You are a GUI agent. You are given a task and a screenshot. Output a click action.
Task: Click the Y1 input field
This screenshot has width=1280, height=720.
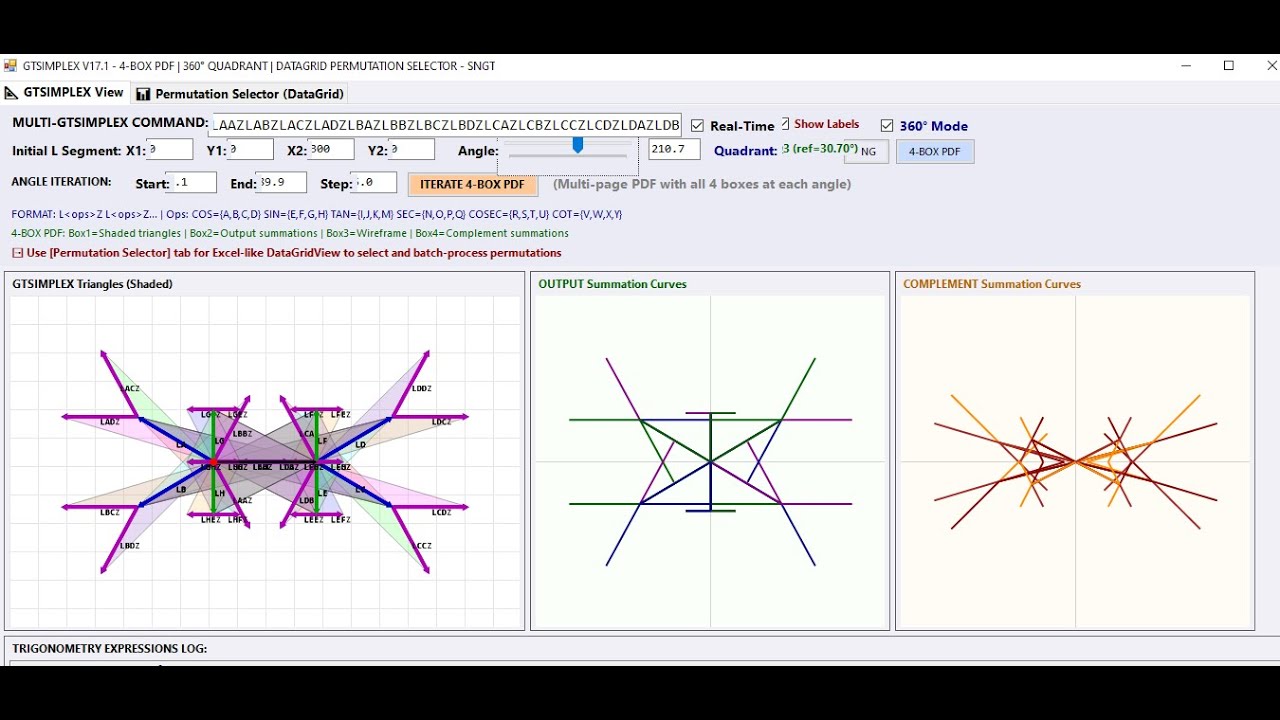pyautogui.click(x=250, y=150)
